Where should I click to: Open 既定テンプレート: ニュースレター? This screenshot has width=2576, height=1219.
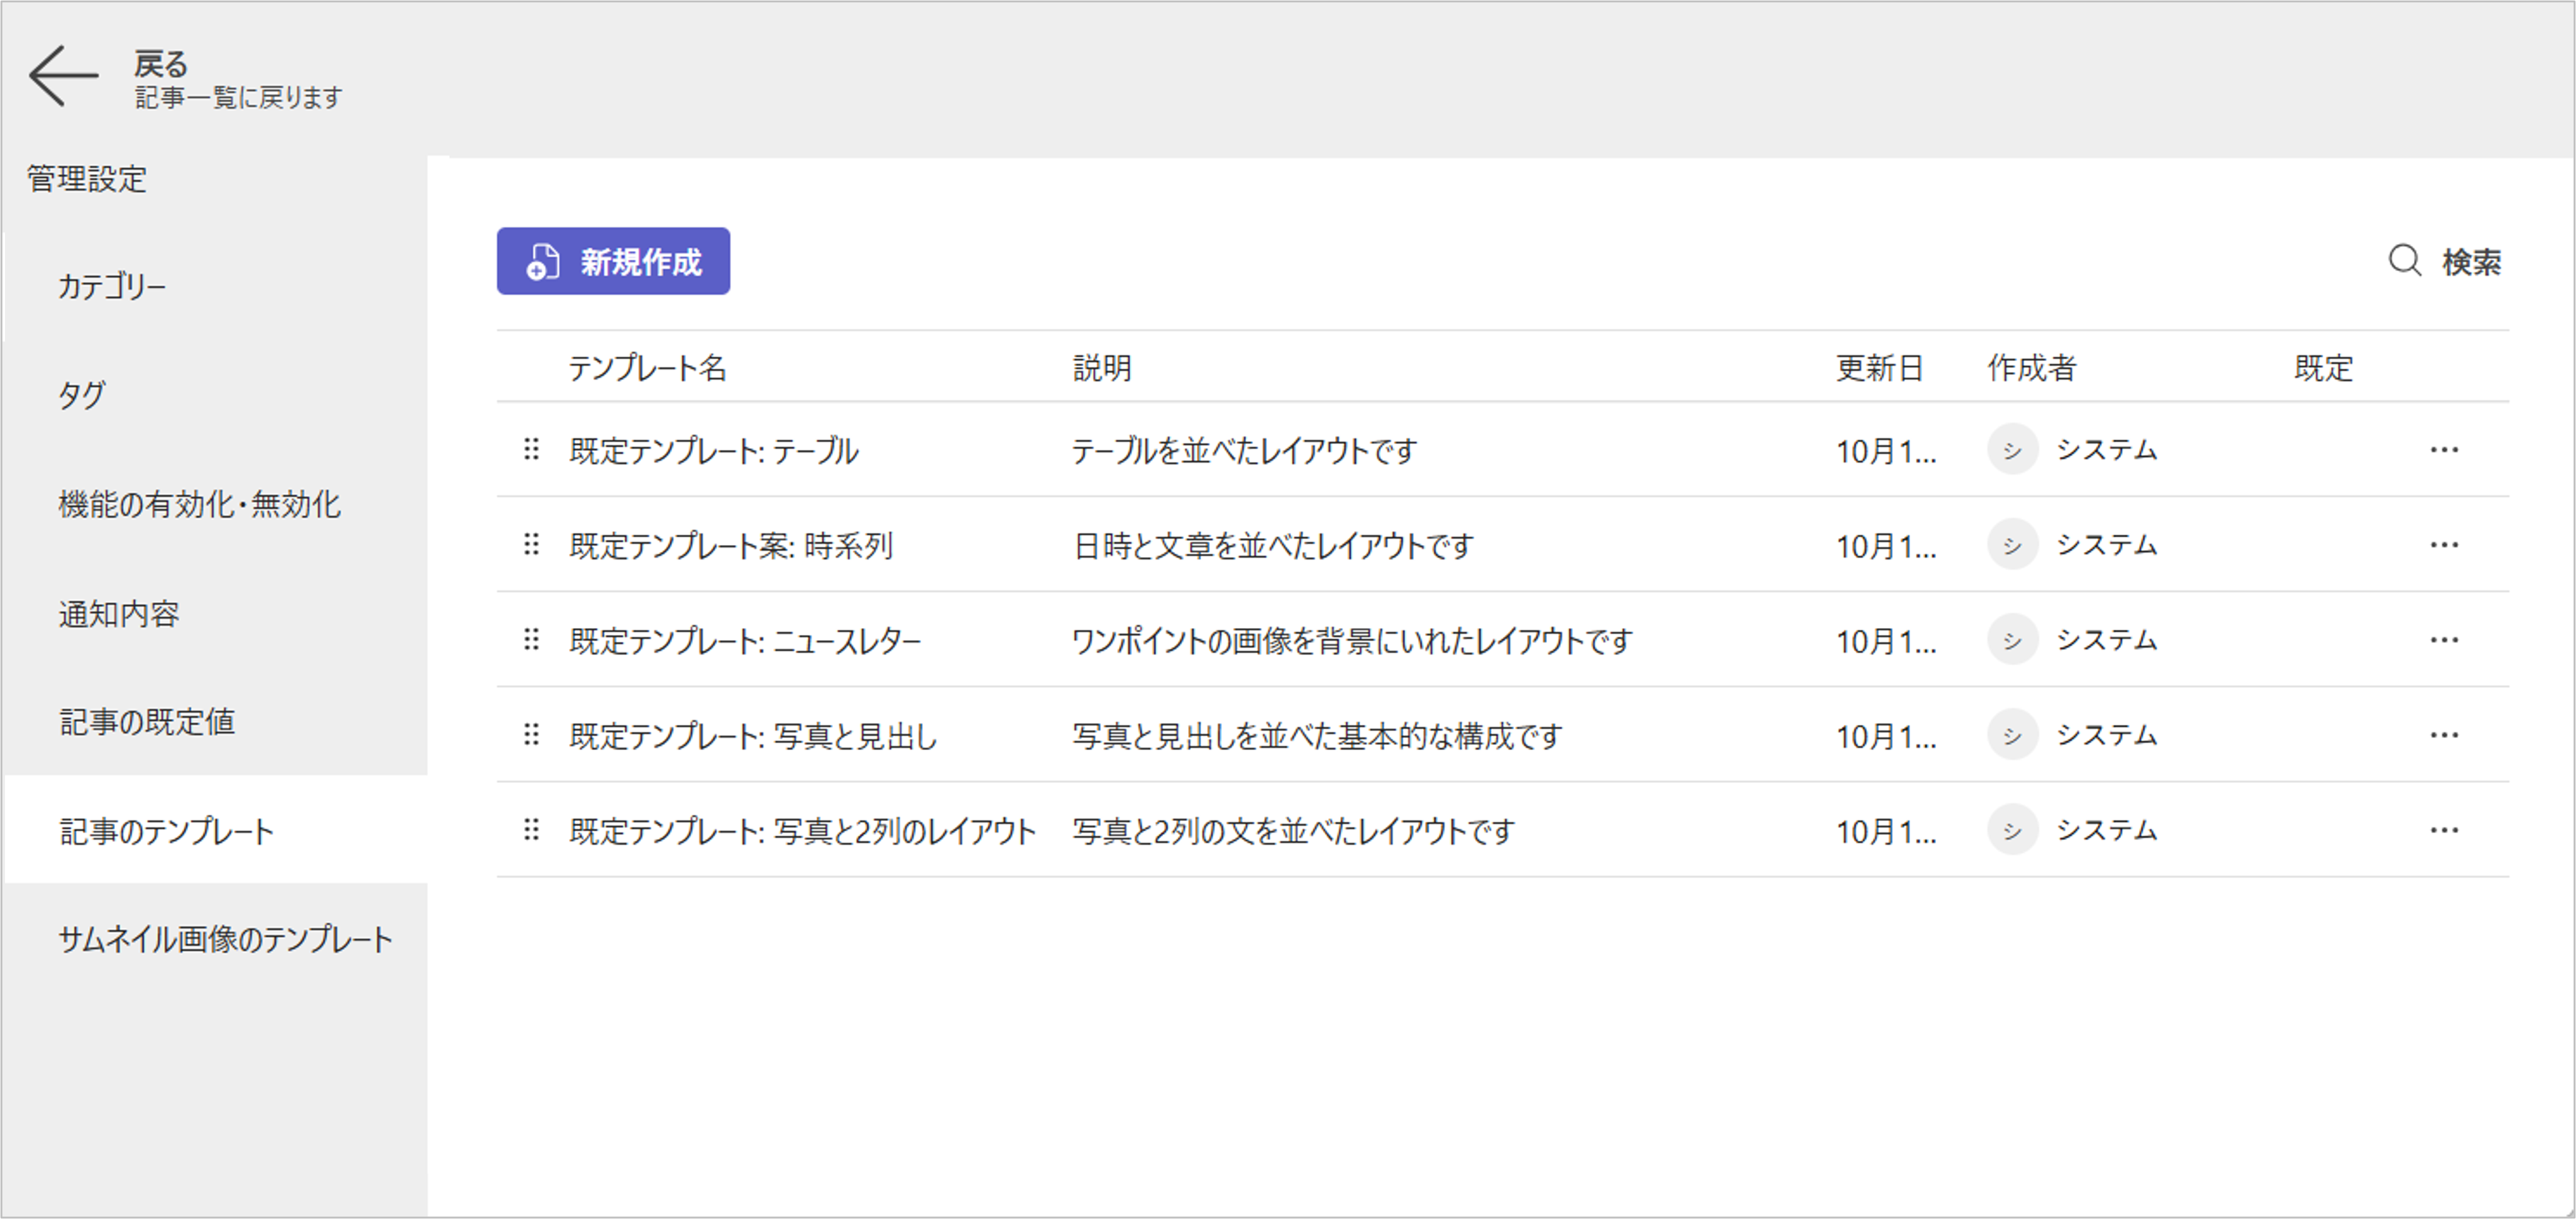(x=745, y=641)
